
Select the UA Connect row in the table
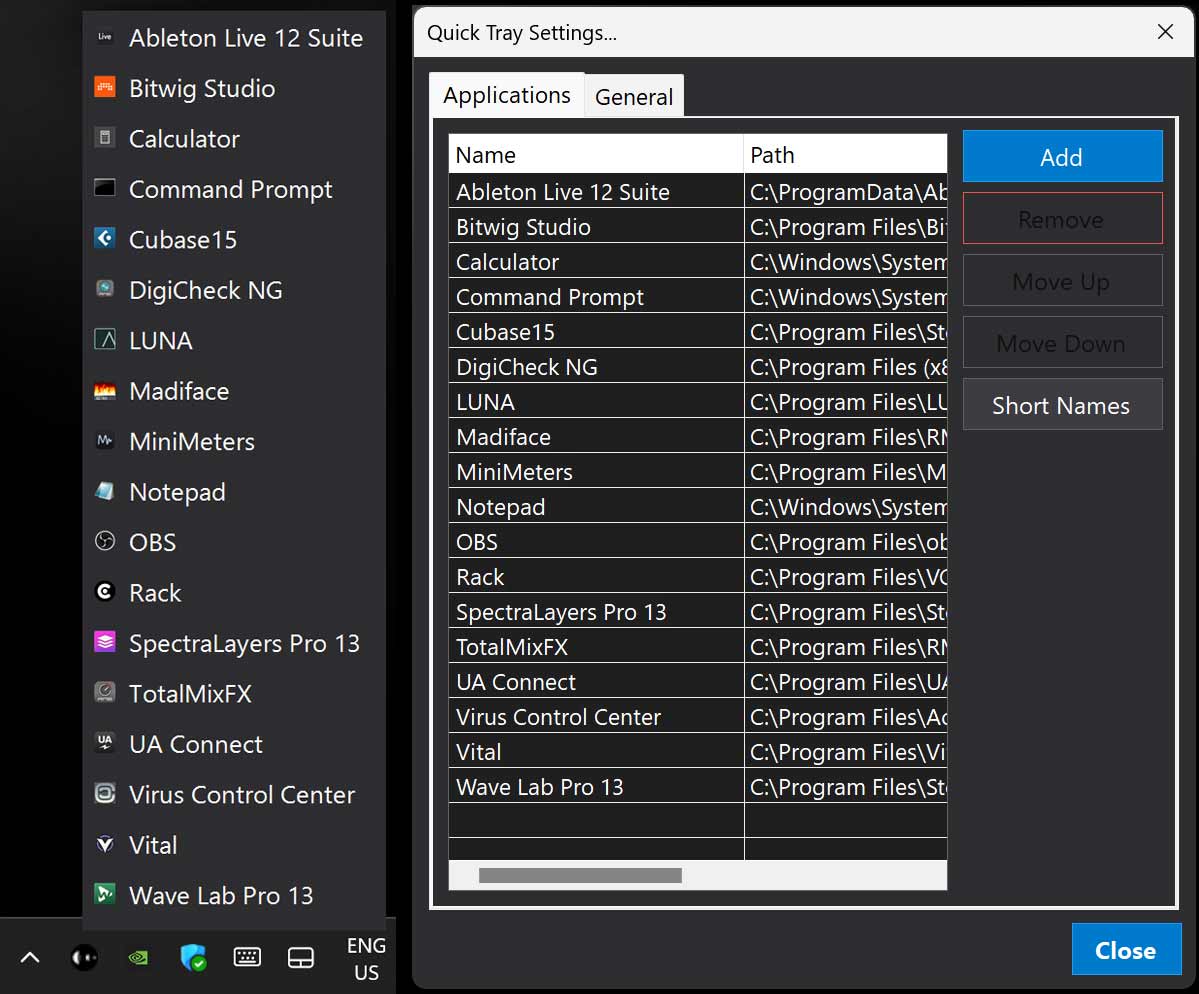(697, 681)
